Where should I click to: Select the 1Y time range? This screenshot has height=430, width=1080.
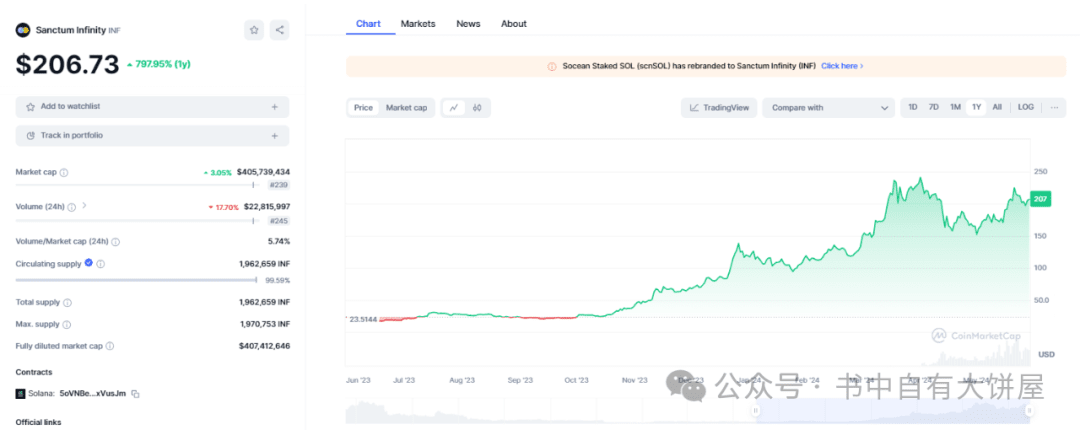976,108
